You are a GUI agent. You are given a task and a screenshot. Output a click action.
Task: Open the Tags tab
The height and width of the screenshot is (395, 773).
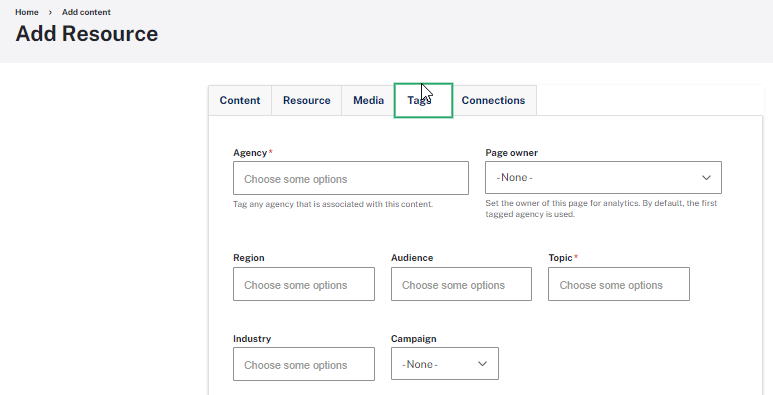pos(423,101)
